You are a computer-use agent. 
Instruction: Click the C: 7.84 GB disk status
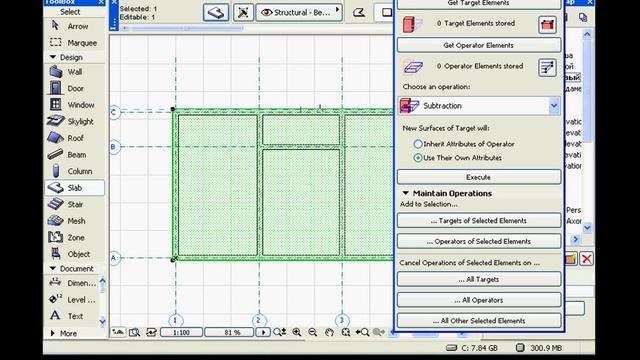[x=472, y=348]
